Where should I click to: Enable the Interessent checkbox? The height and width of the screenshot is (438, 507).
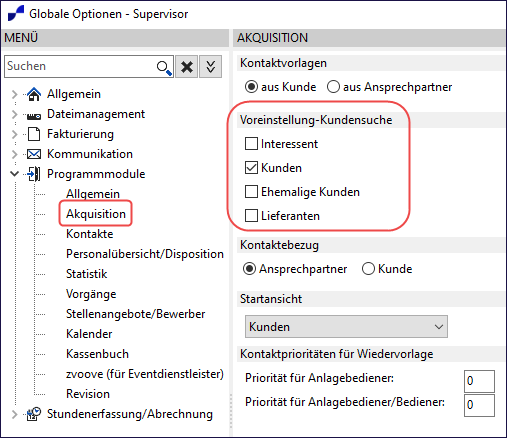[x=251, y=144]
